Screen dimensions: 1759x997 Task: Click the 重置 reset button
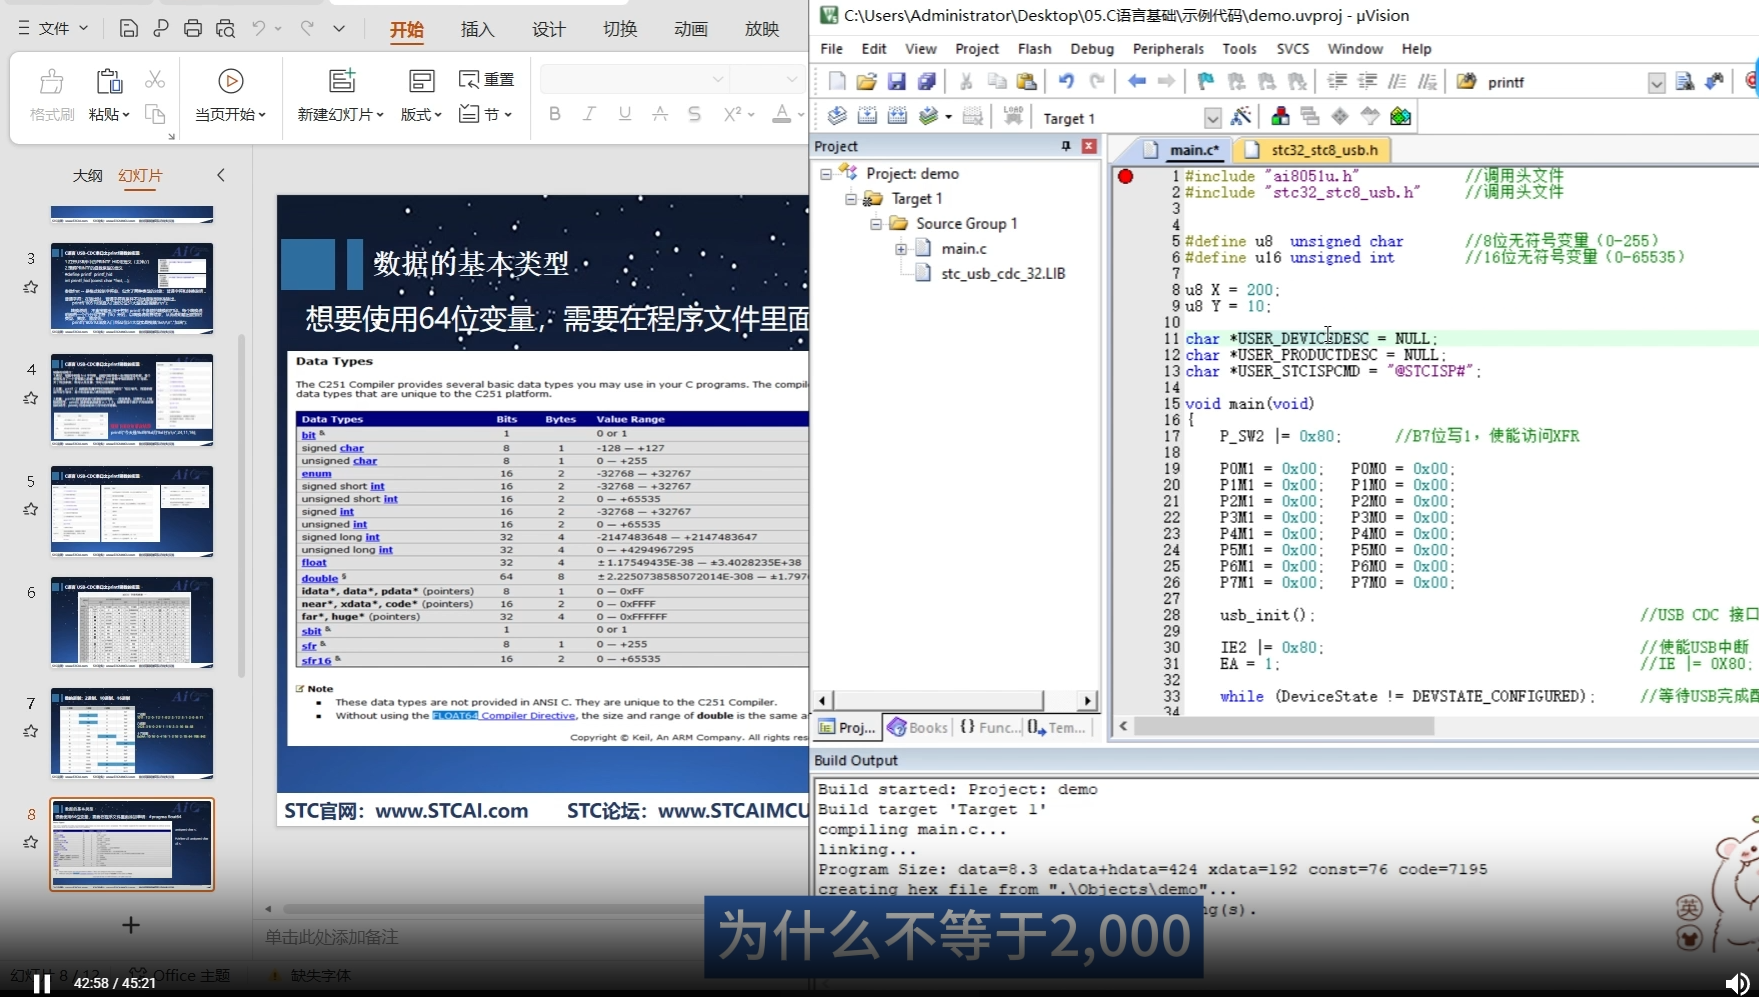[486, 79]
